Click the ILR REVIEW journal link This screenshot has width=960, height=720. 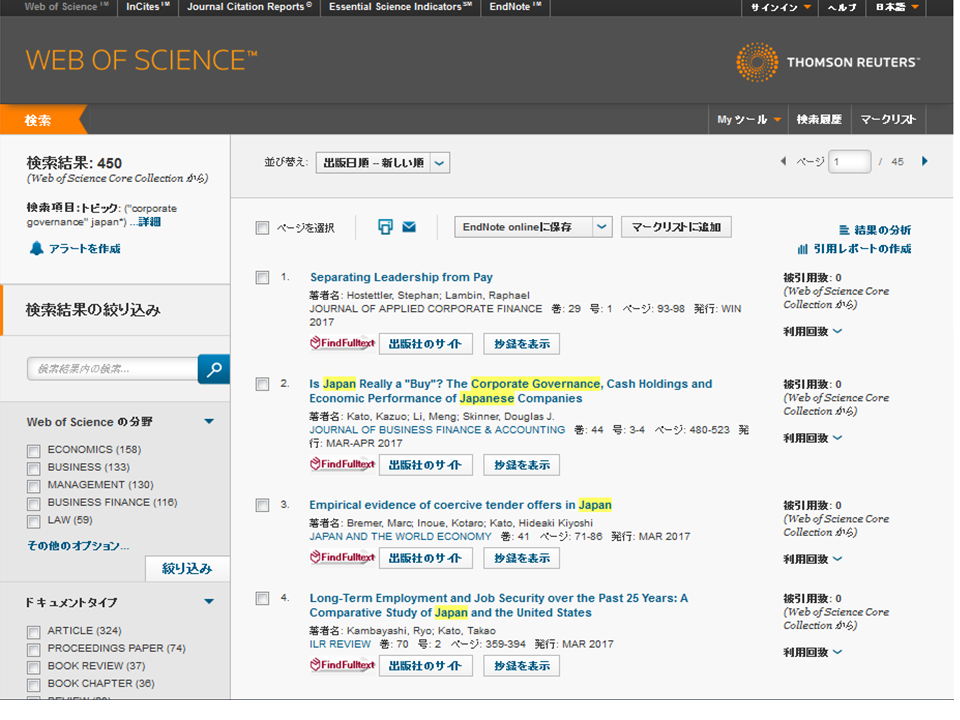tap(340, 644)
